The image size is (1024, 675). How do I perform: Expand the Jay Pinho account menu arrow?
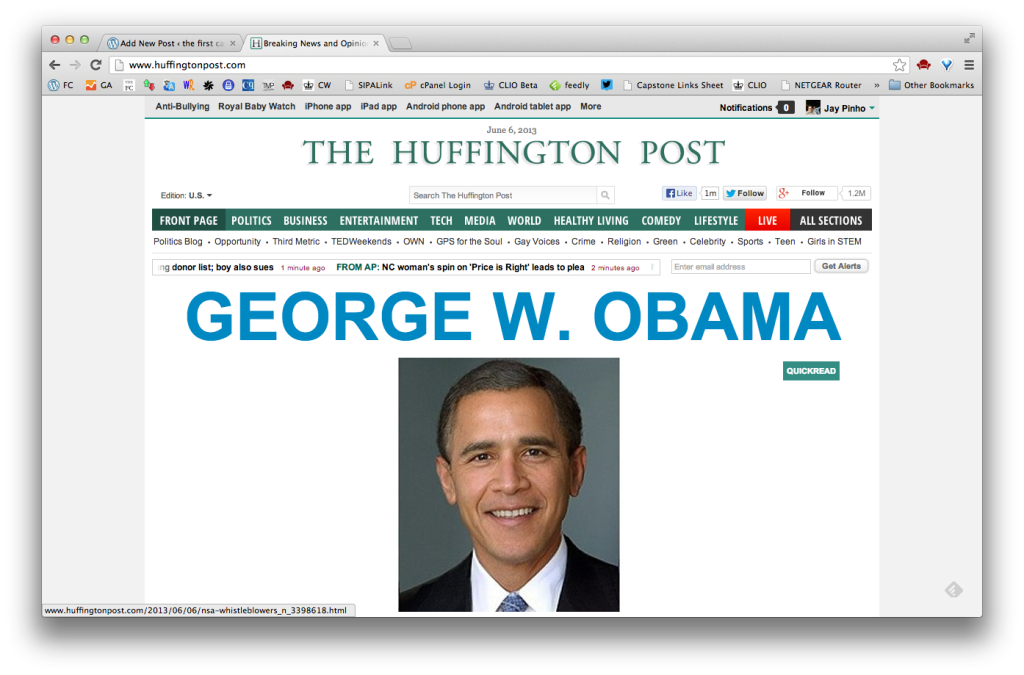coord(872,108)
